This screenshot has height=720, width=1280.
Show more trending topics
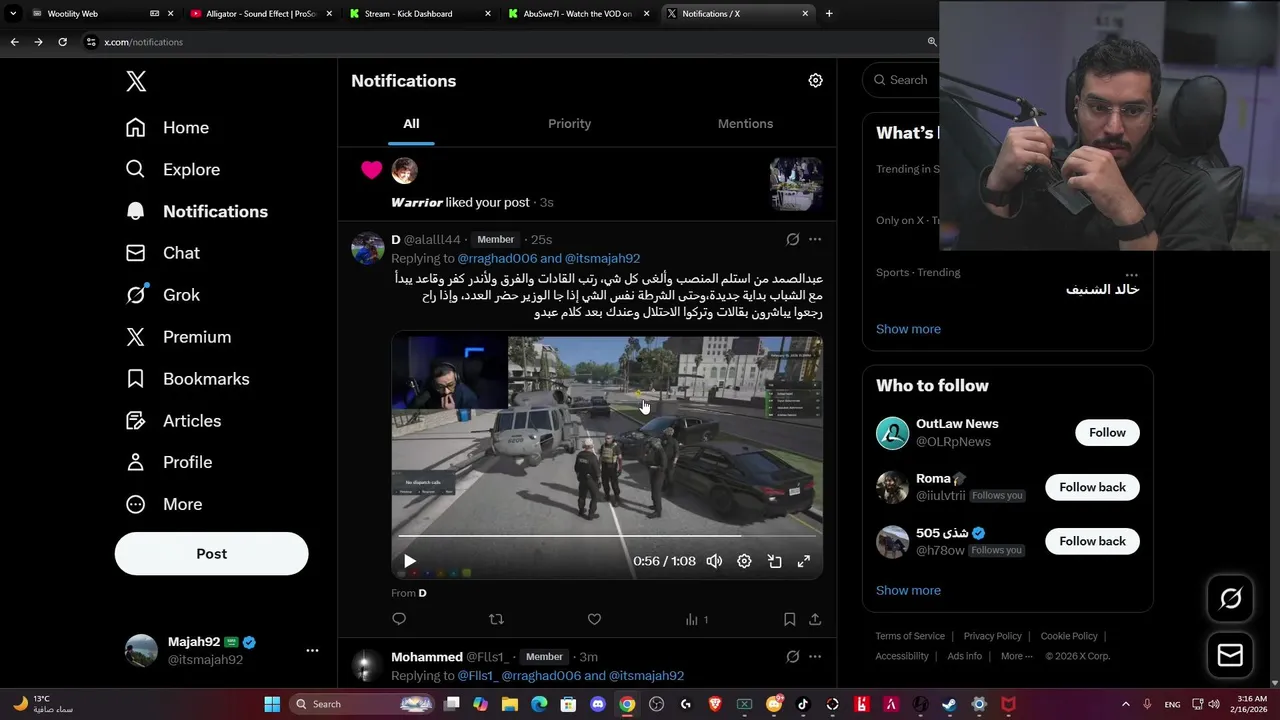pyautogui.click(x=908, y=329)
